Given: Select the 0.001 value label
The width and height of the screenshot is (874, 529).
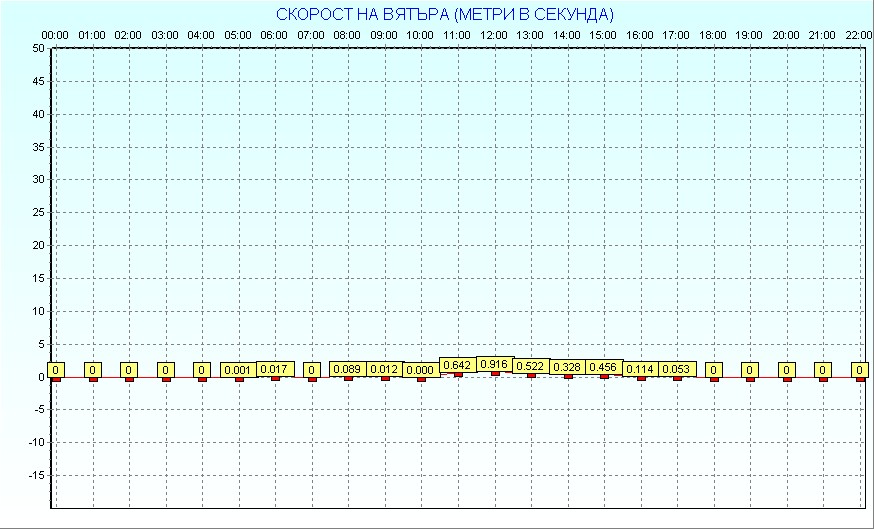Looking at the screenshot, I should (x=239, y=370).
